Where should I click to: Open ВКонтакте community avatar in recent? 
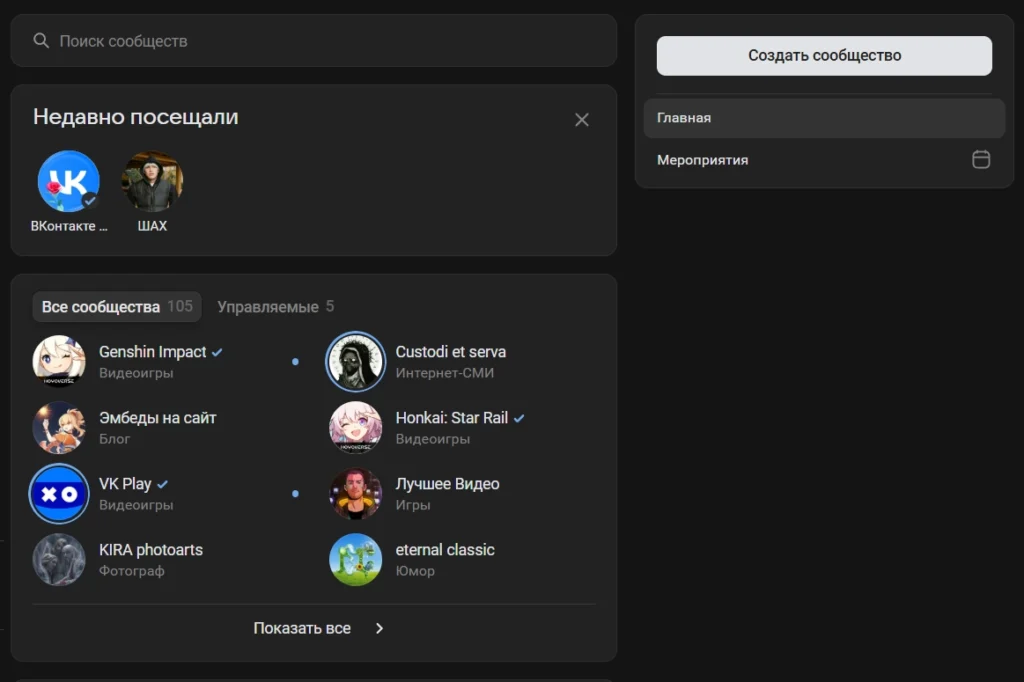point(68,182)
